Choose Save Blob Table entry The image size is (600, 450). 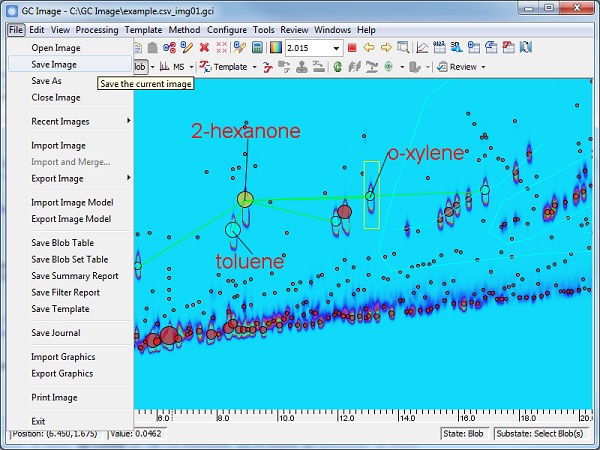(x=62, y=243)
